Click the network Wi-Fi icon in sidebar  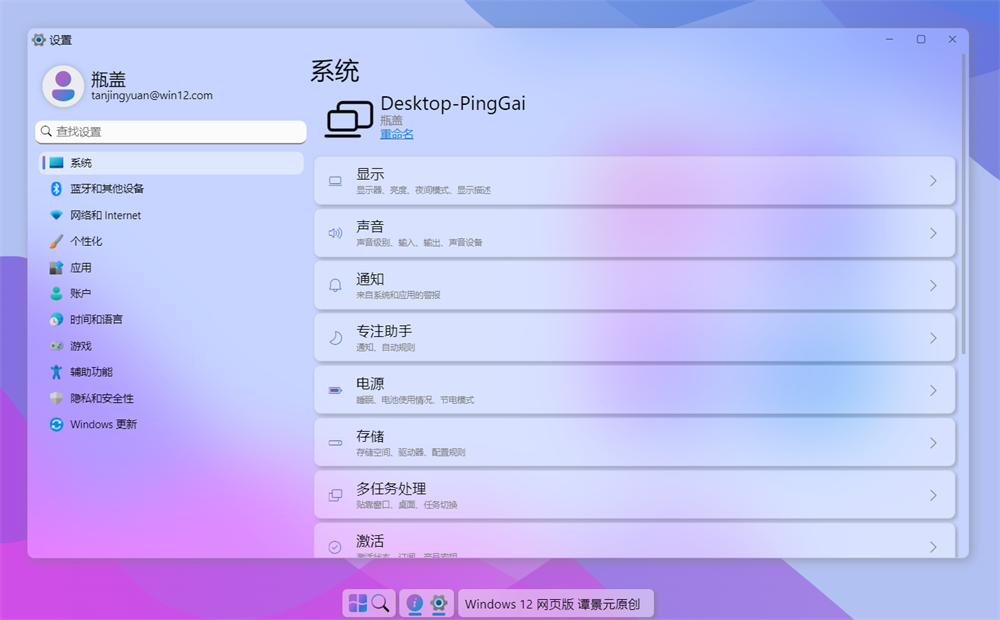[x=57, y=215]
